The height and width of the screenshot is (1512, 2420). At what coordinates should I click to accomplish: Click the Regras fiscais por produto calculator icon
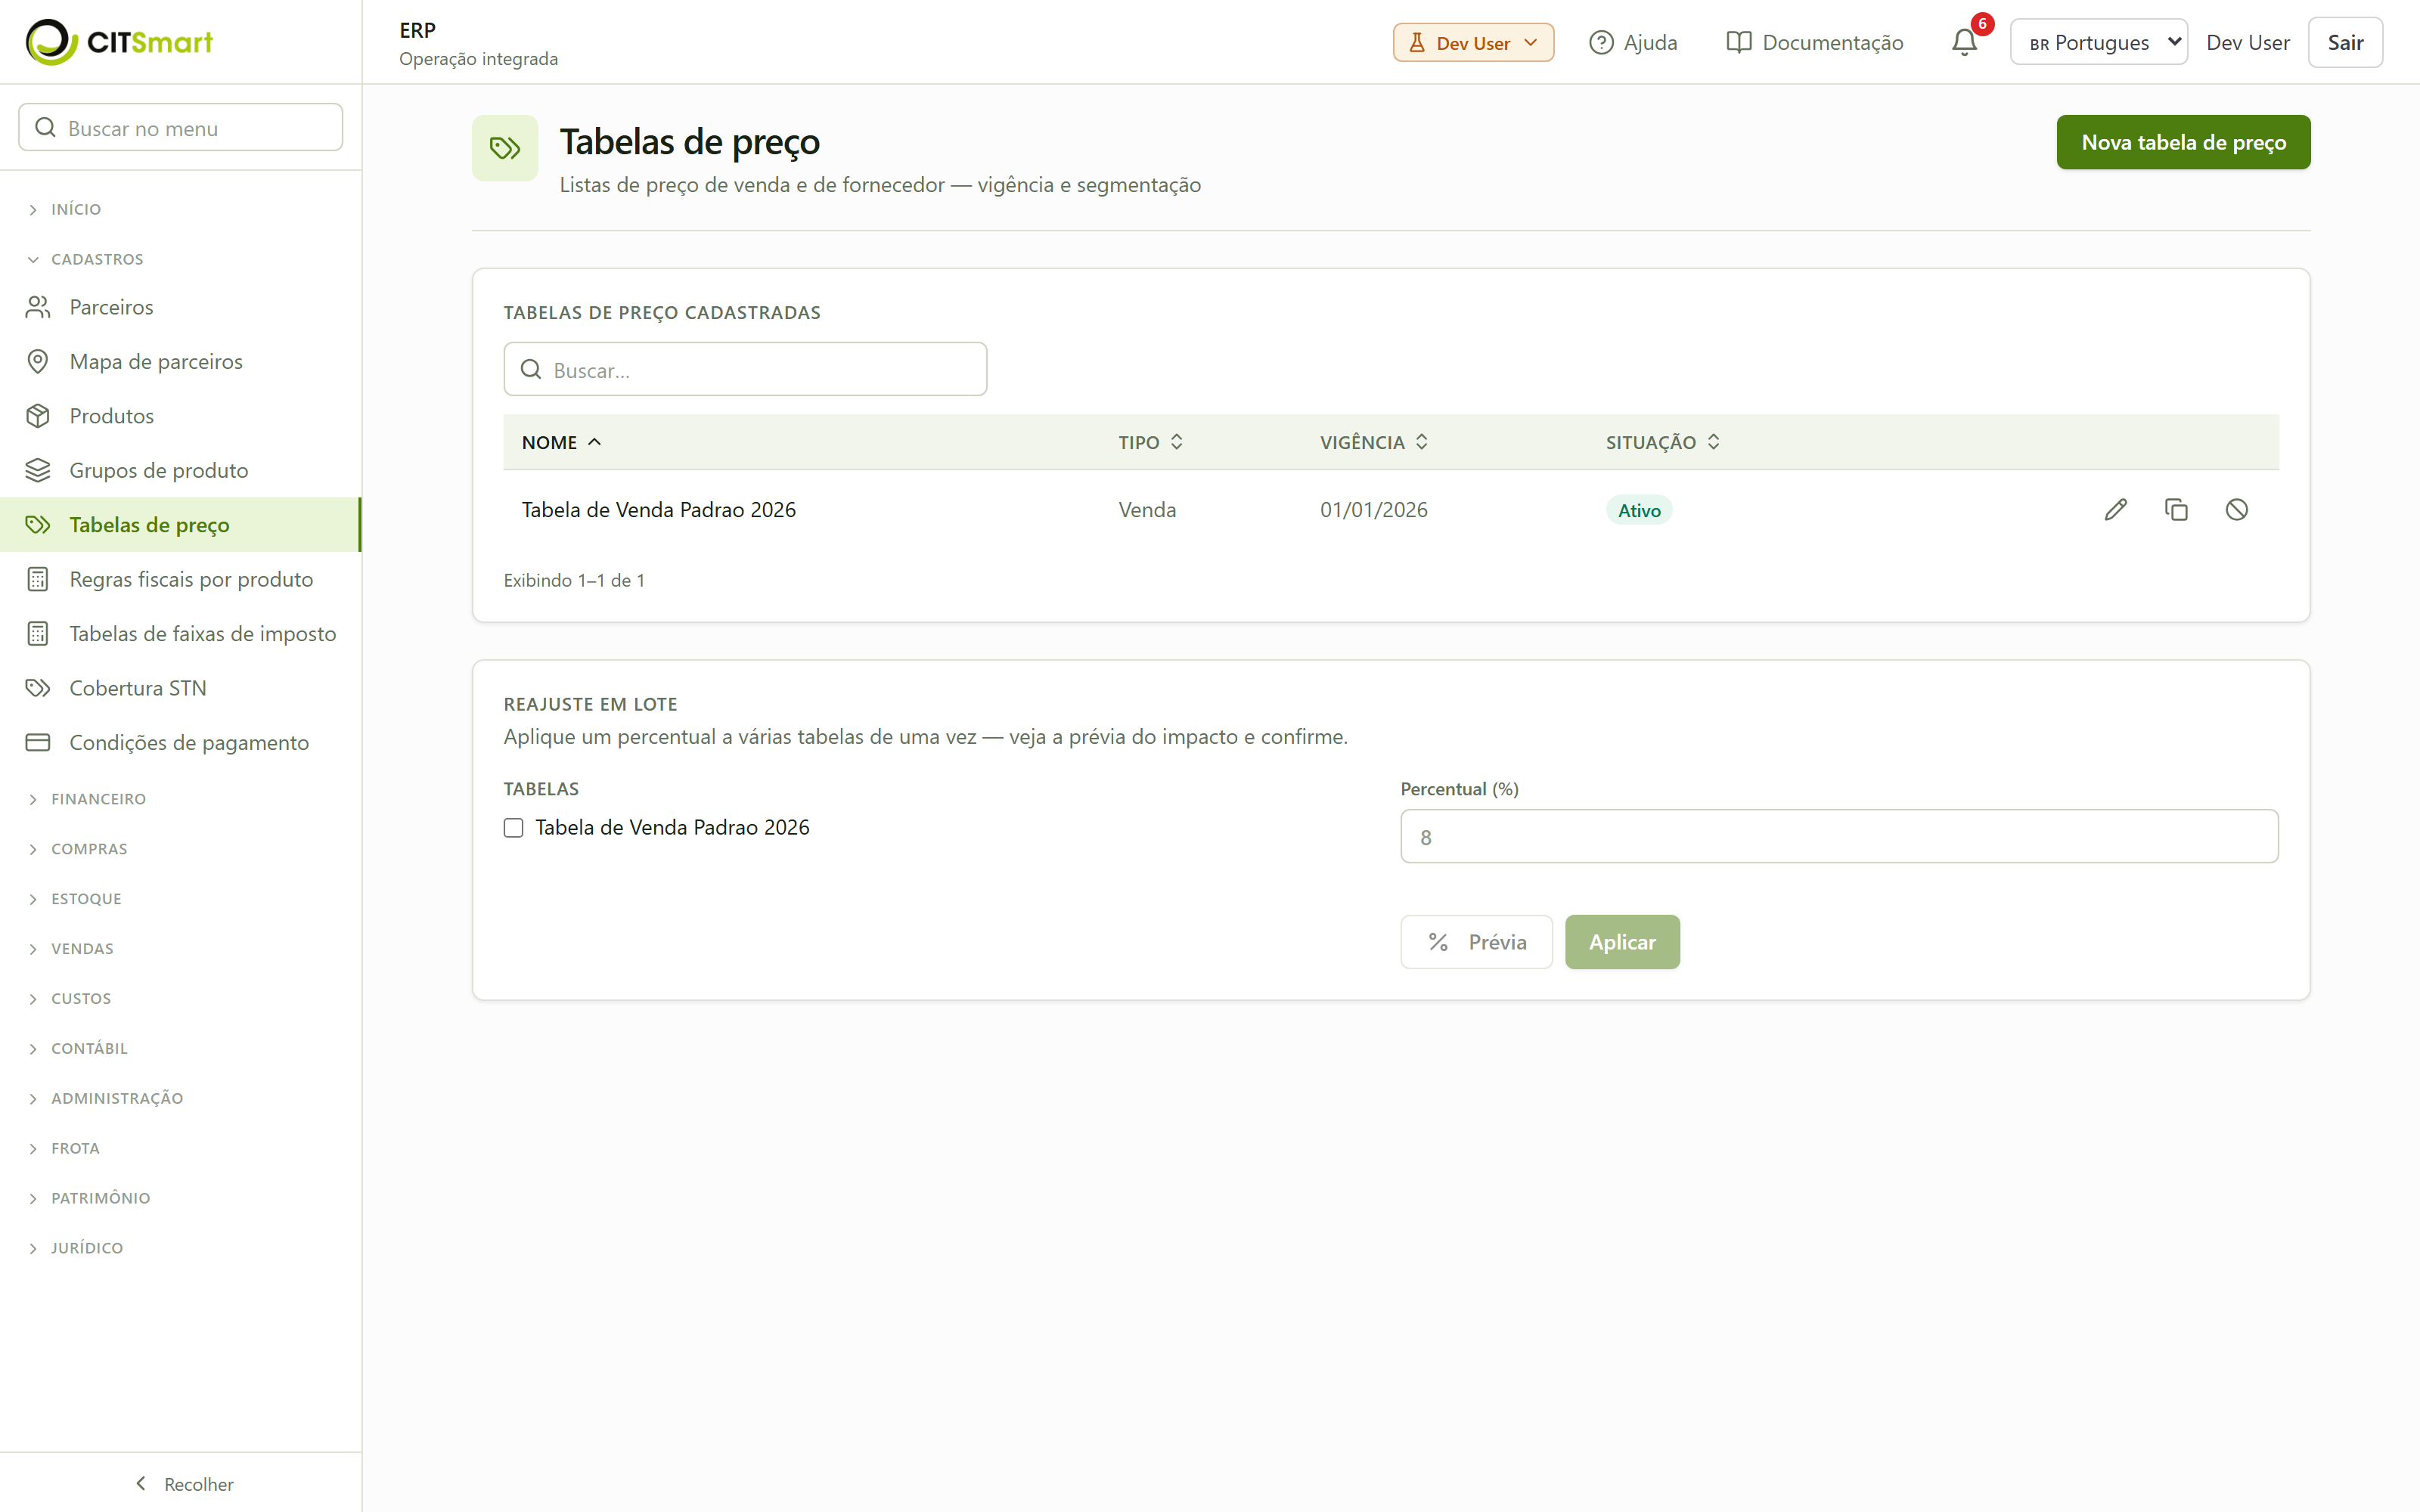pyautogui.click(x=38, y=579)
